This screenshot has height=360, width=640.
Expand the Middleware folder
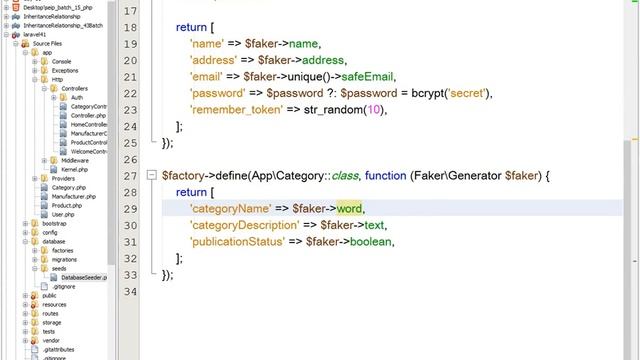(x=44, y=160)
